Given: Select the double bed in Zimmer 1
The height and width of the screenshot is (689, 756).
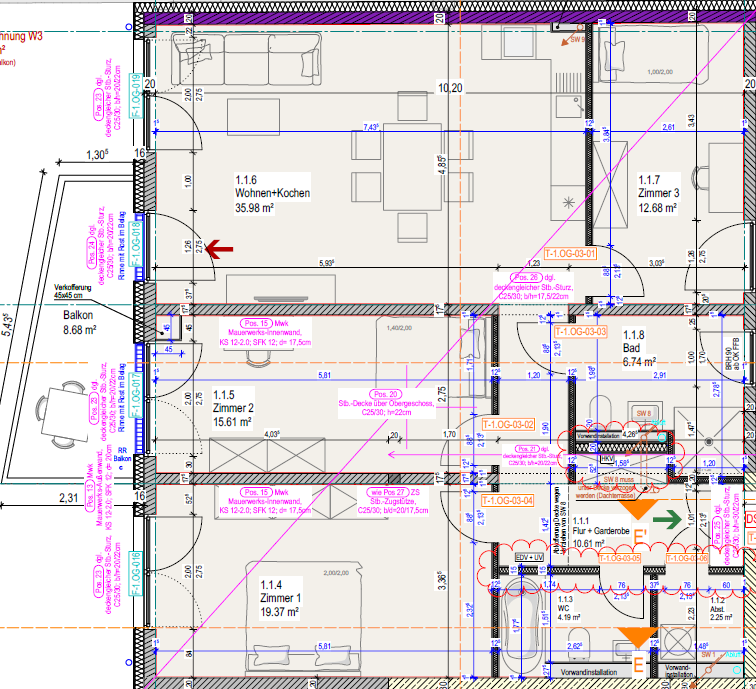Looking at the screenshot, I should click(x=303, y=620).
